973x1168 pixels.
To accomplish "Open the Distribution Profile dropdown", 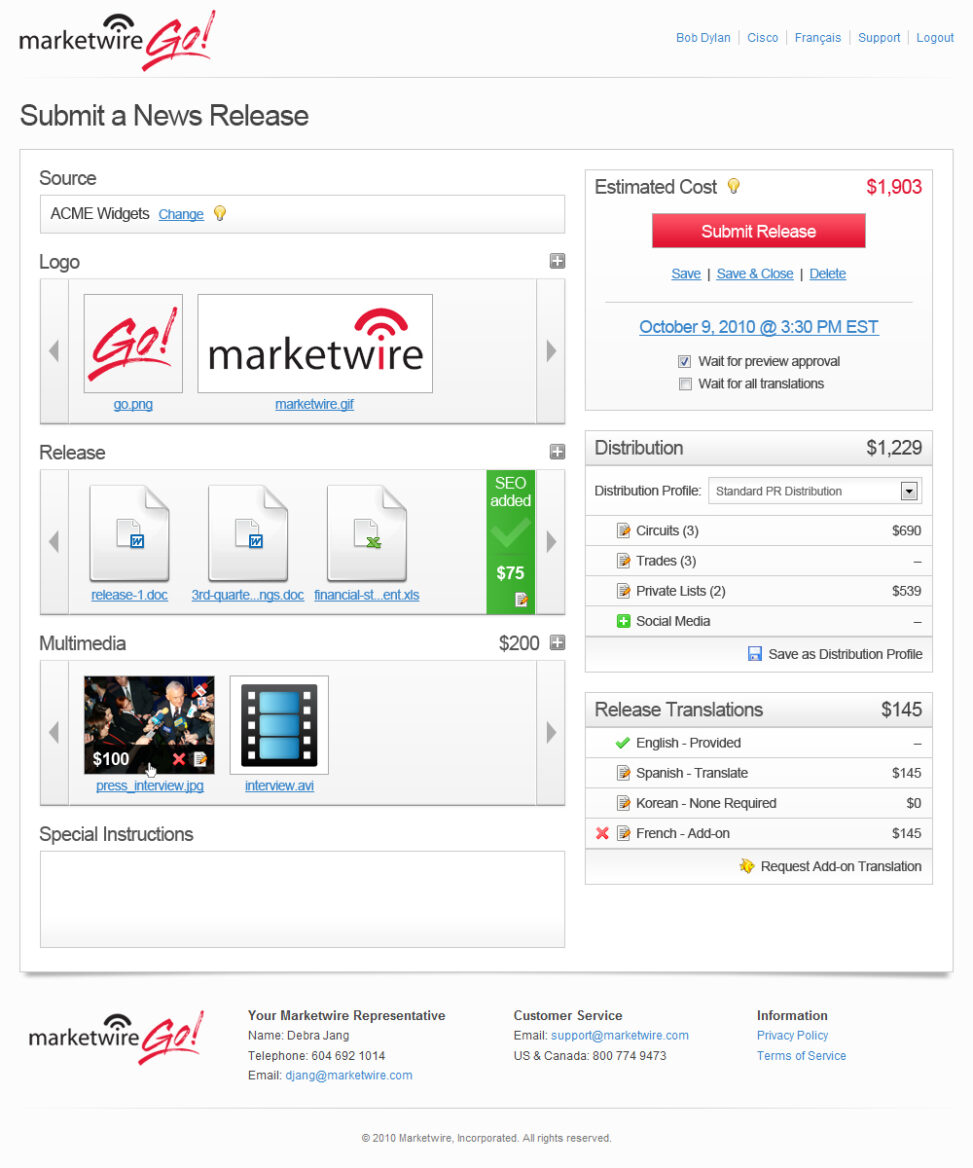I will pos(909,491).
